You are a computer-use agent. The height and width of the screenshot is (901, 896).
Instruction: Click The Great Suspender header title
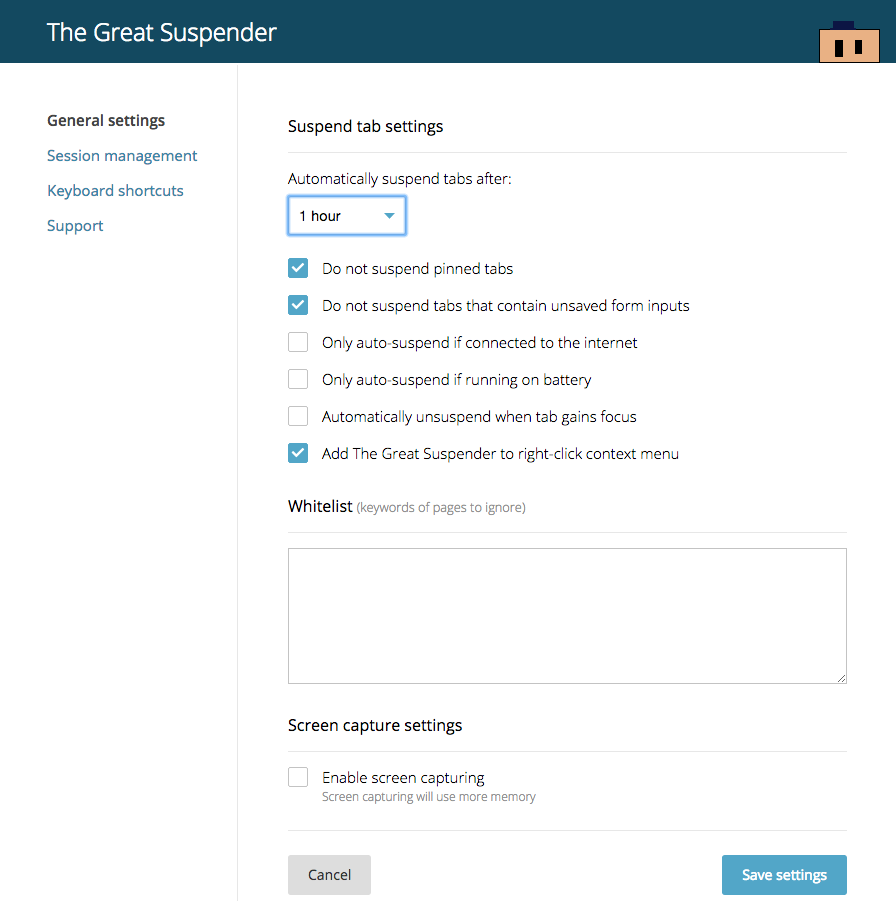tap(162, 32)
